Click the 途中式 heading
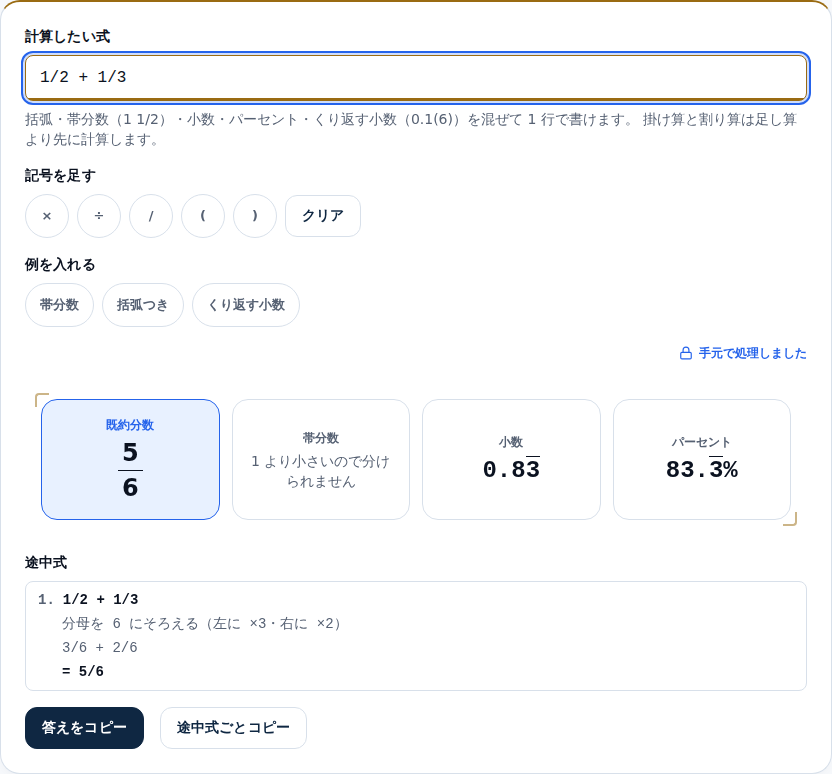 pos(46,562)
